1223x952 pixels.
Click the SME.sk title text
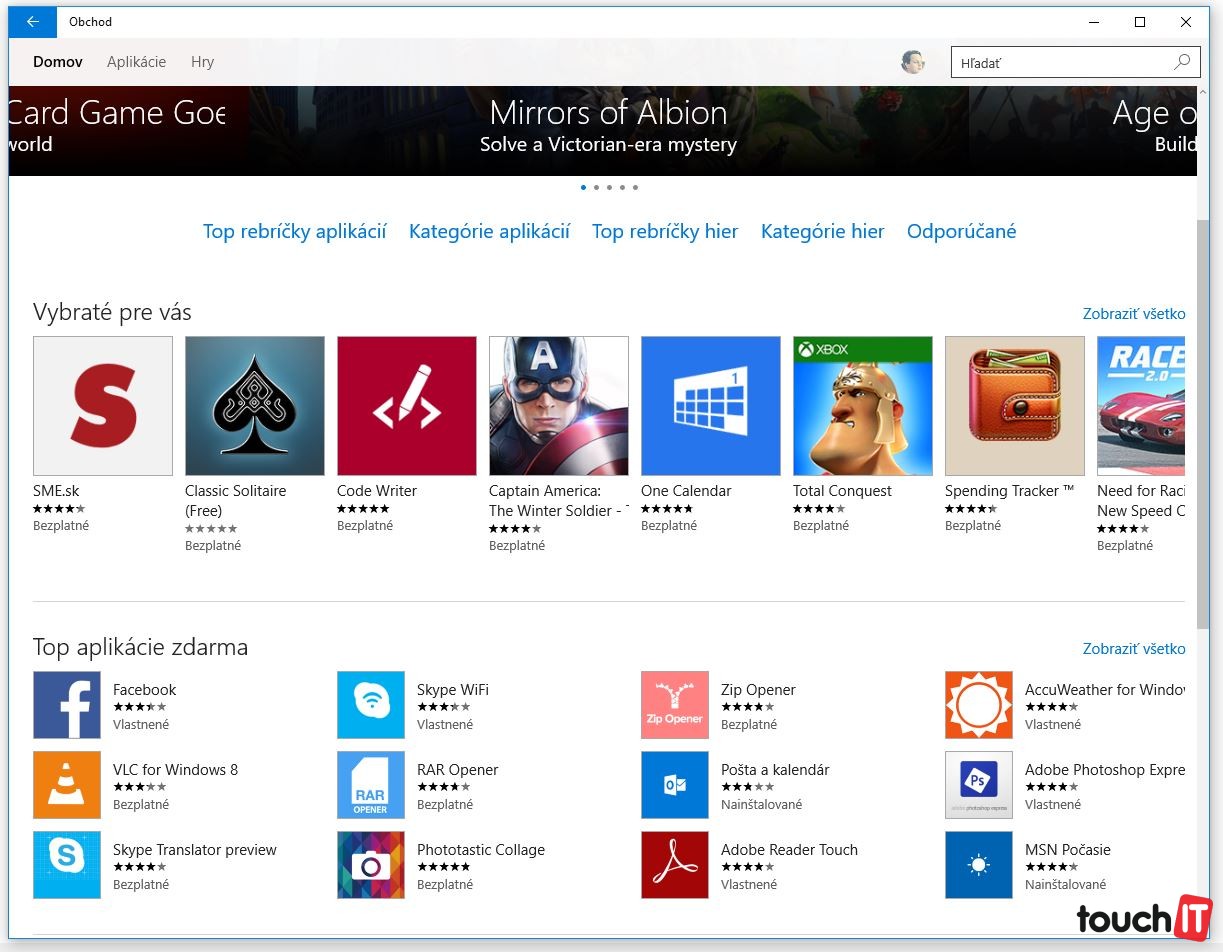coord(56,491)
